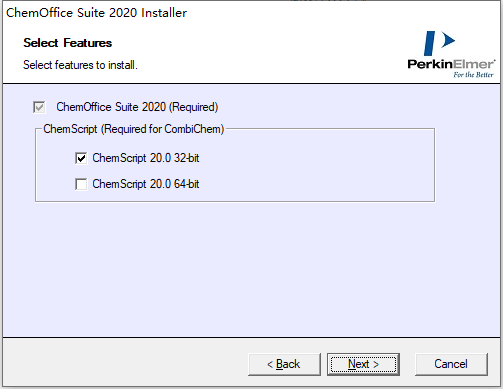Cancel the installer setup
This screenshot has height=389, width=503.
tap(451, 364)
